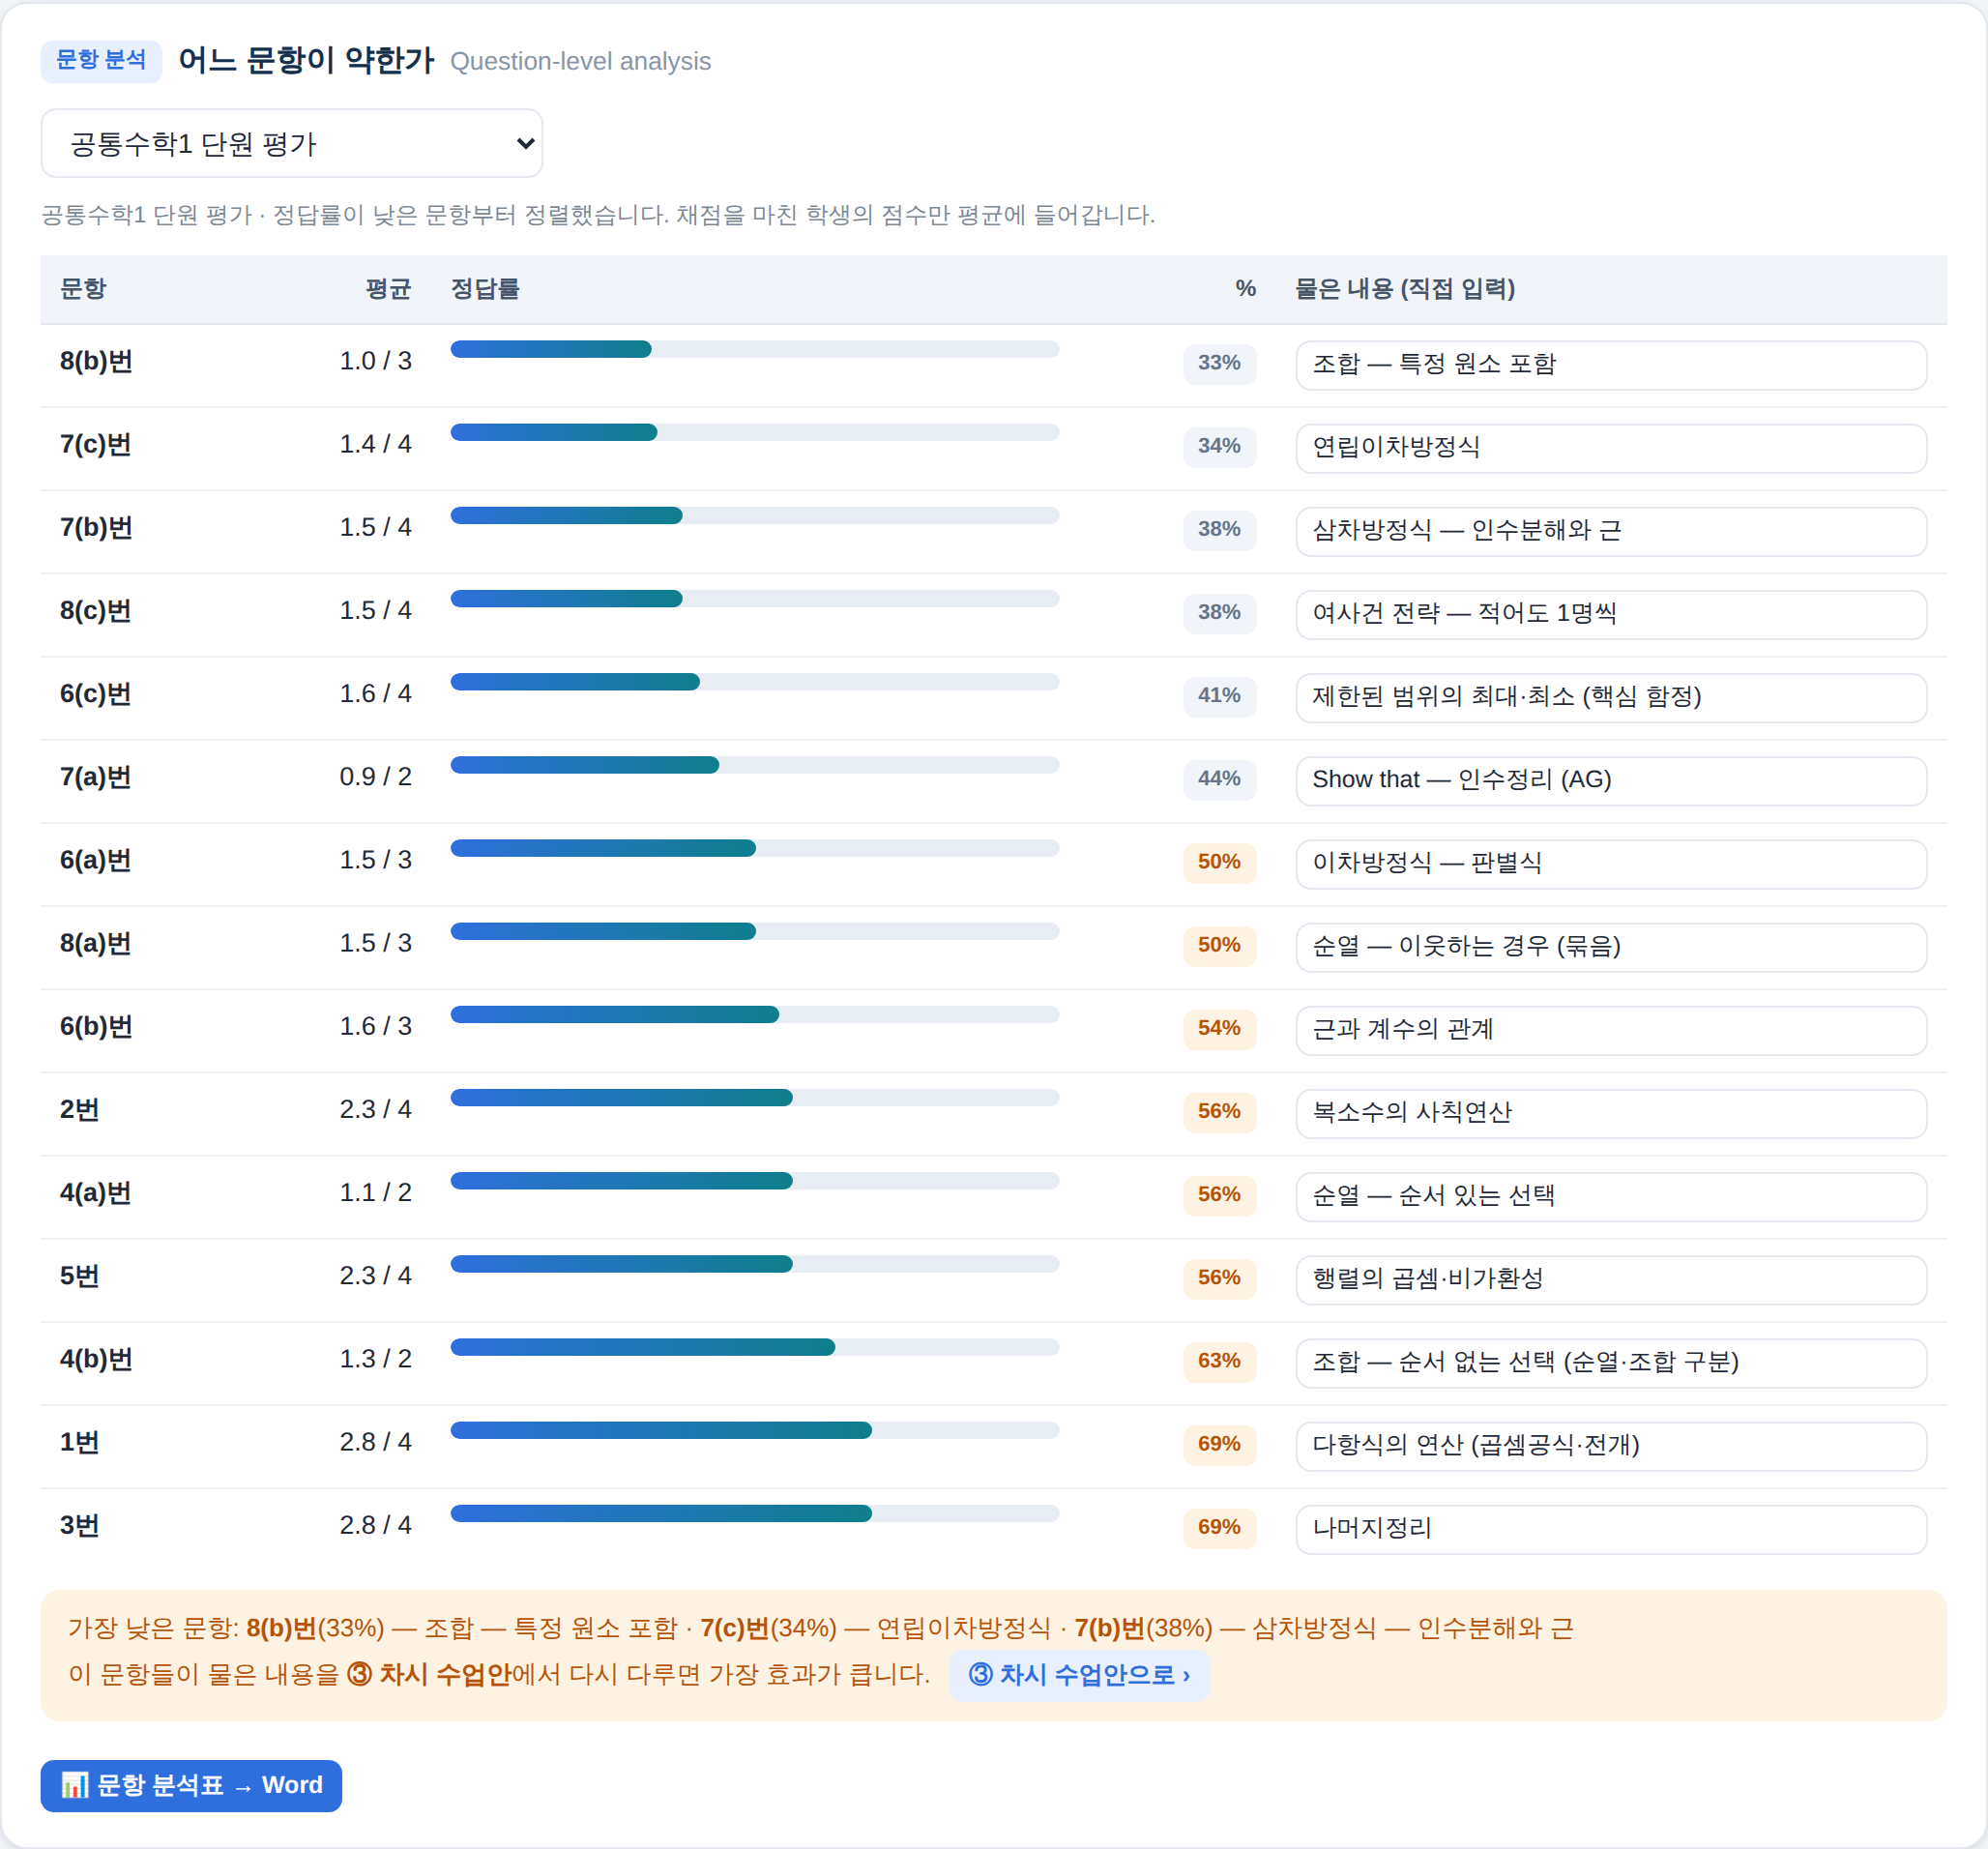Edit the 조합 — 특정 원소 포함 field
The height and width of the screenshot is (1849, 1988).
pyautogui.click(x=1610, y=364)
